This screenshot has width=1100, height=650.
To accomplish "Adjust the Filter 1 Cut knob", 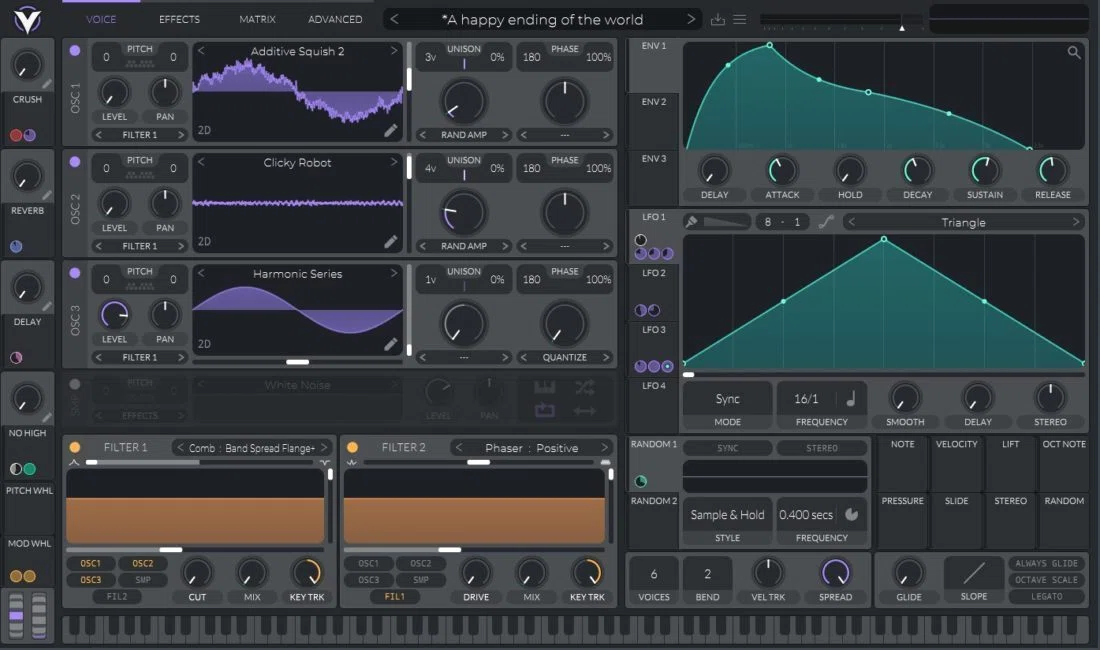I will [197, 573].
